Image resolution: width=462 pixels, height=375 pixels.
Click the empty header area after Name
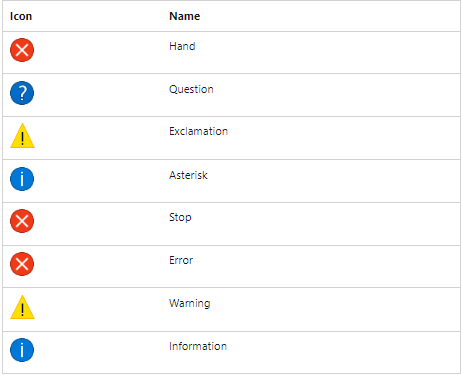click(330, 16)
